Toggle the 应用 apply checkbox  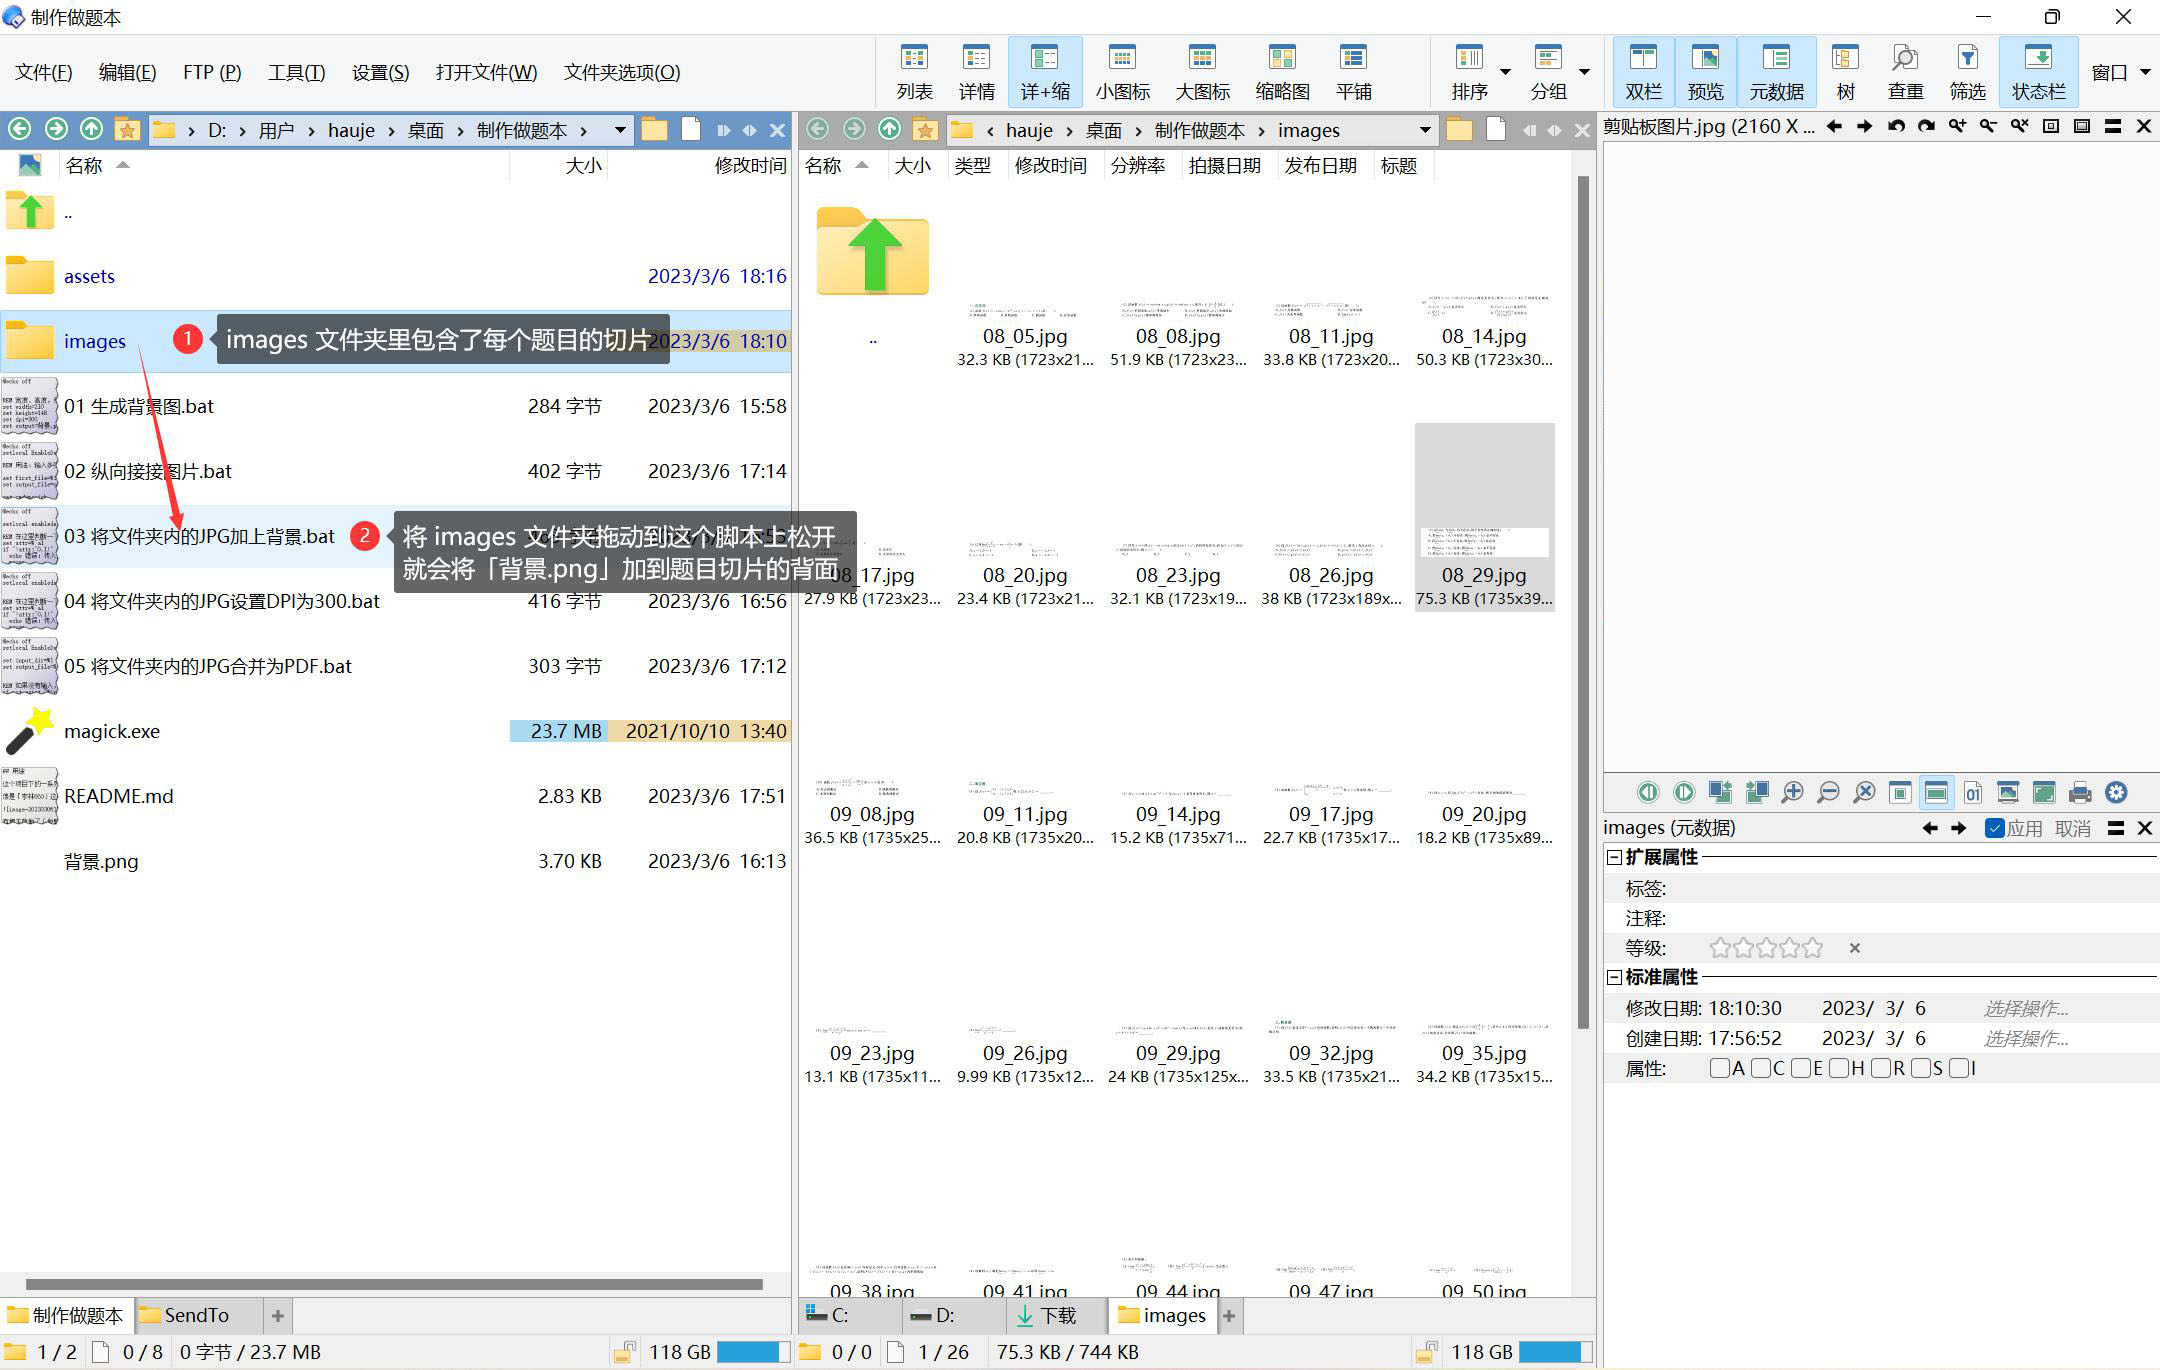coord(1995,828)
